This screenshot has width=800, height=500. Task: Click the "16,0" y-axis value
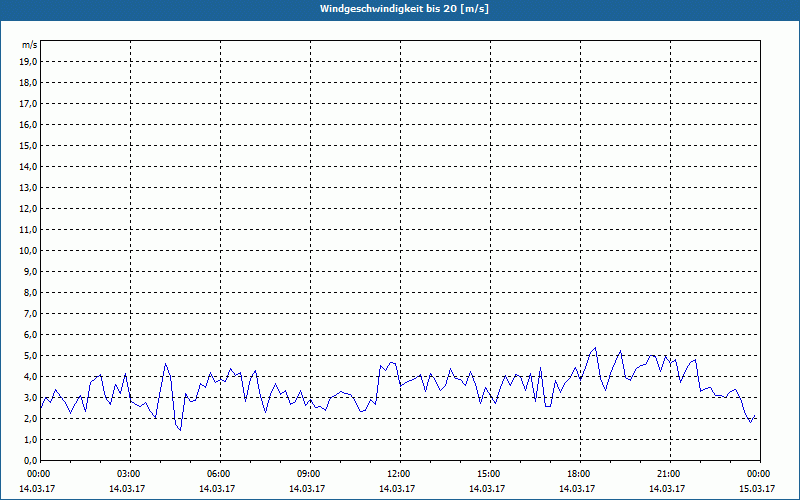[28, 124]
